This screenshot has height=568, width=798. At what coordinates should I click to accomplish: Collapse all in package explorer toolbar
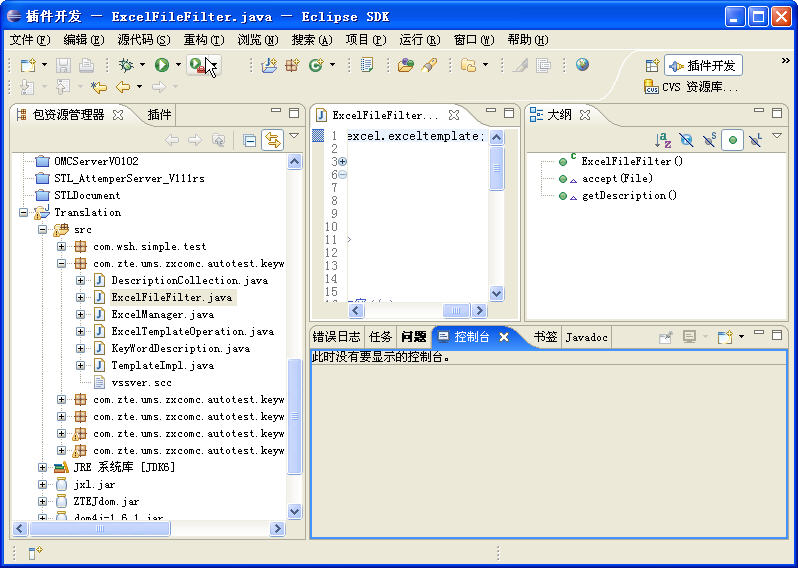(x=249, y=140)
